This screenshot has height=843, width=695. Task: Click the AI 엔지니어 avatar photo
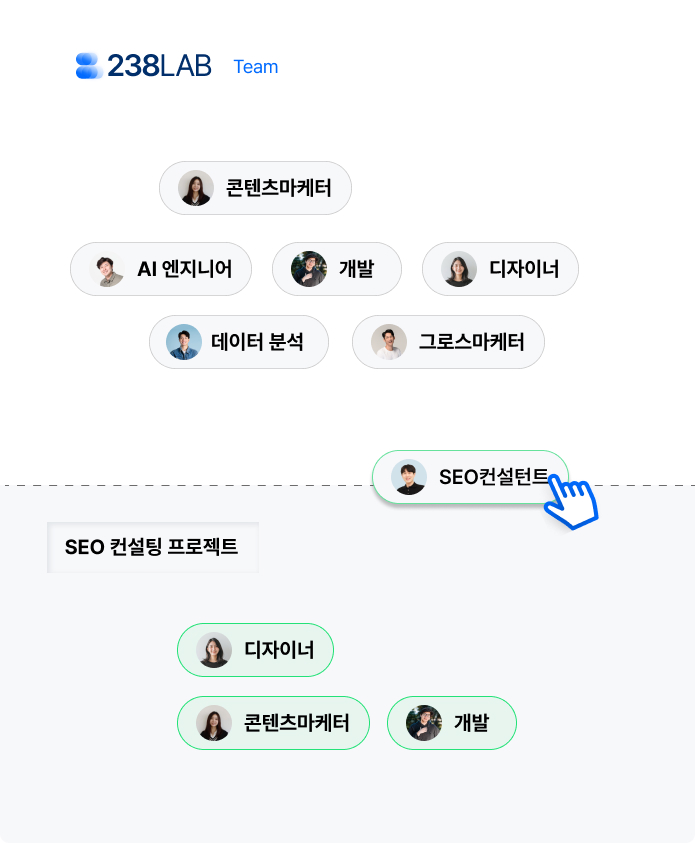pos(106,269)
